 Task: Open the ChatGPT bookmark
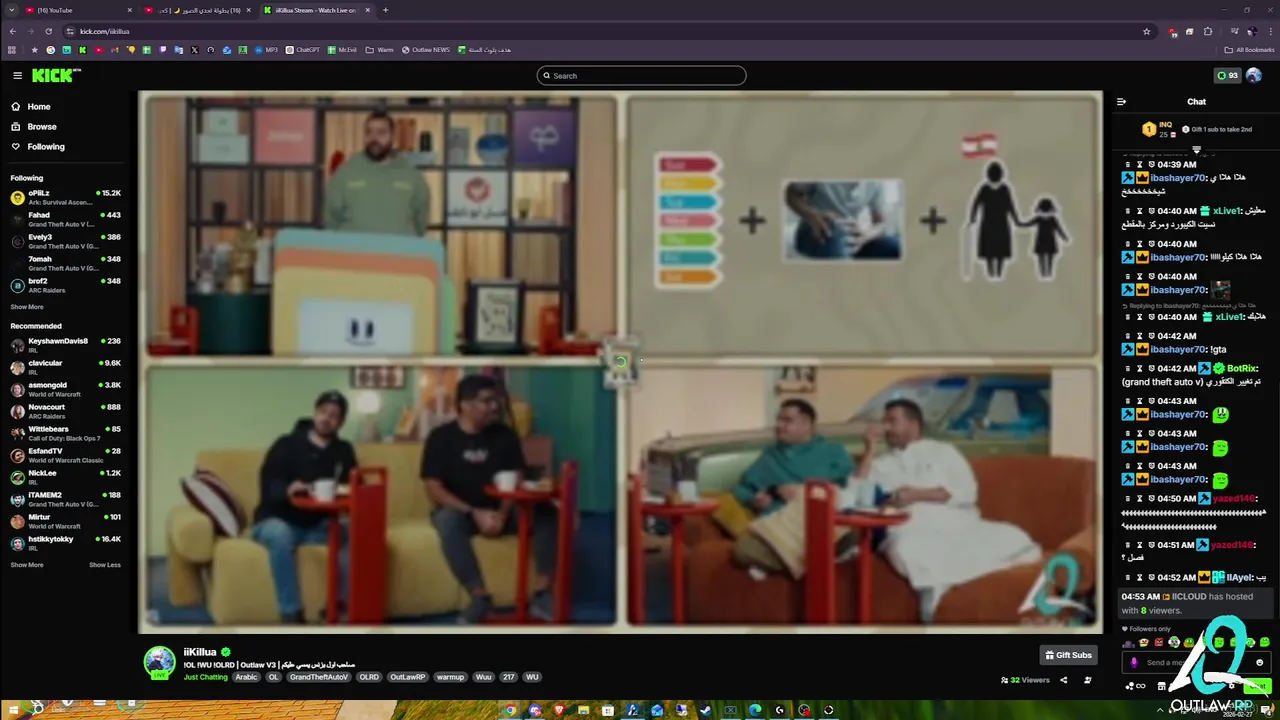tap(304, 49)
